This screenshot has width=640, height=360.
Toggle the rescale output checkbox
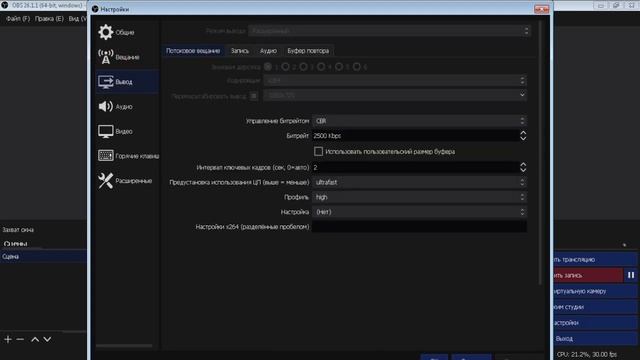pyautogui.click(x=253, y=96)
